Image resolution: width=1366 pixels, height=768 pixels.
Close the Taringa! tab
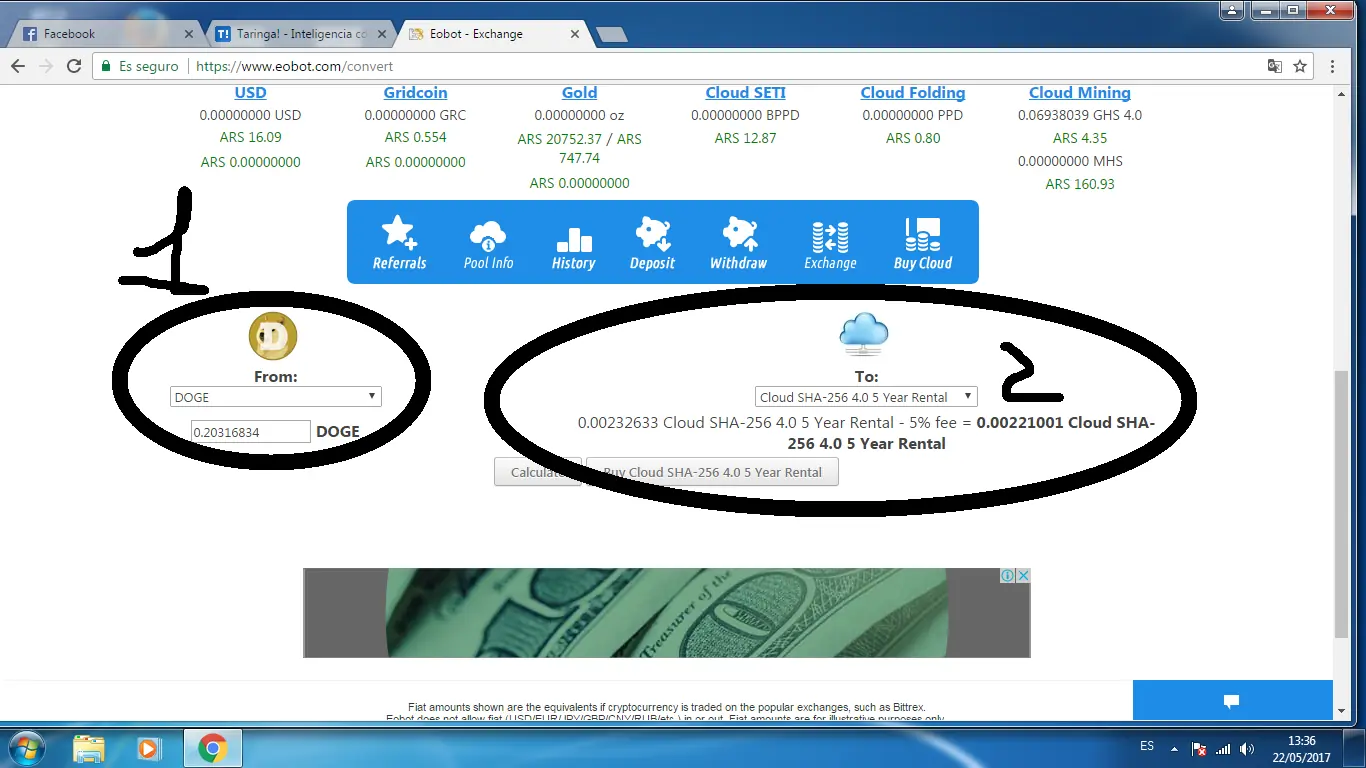[382, 34]
